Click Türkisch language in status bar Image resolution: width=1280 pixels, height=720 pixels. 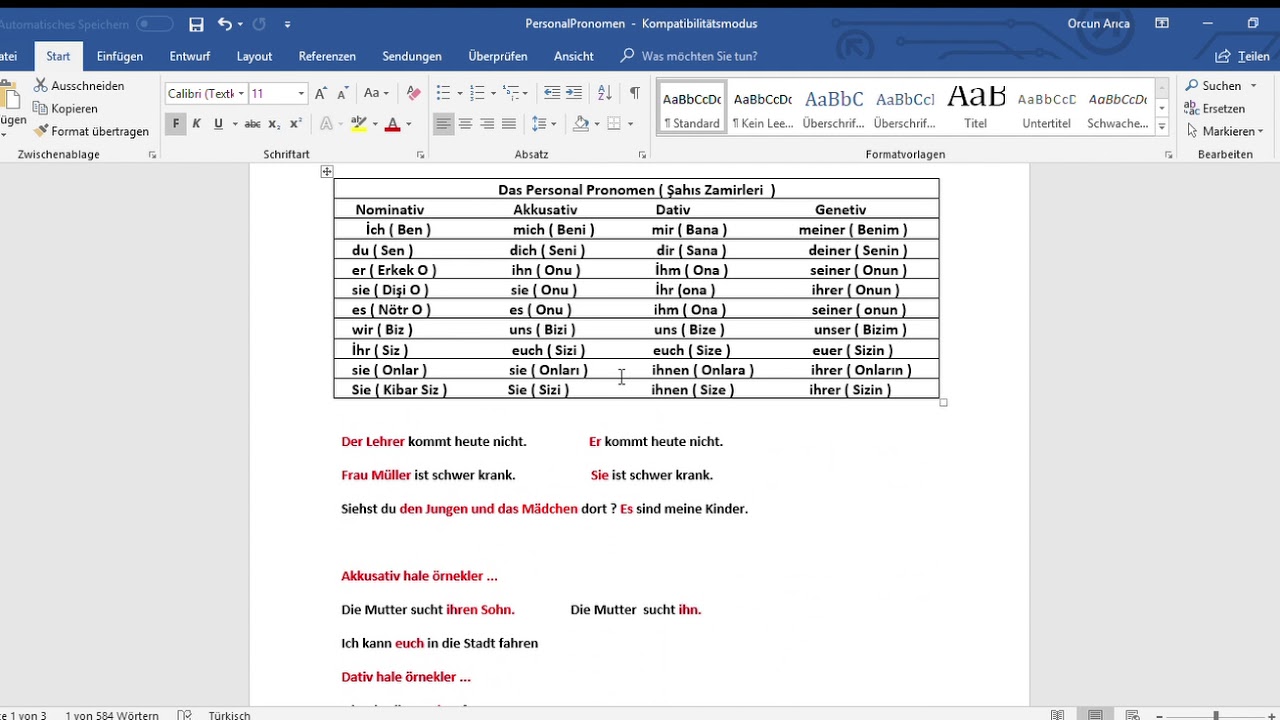pyautogui.click(x=229, y=715)
